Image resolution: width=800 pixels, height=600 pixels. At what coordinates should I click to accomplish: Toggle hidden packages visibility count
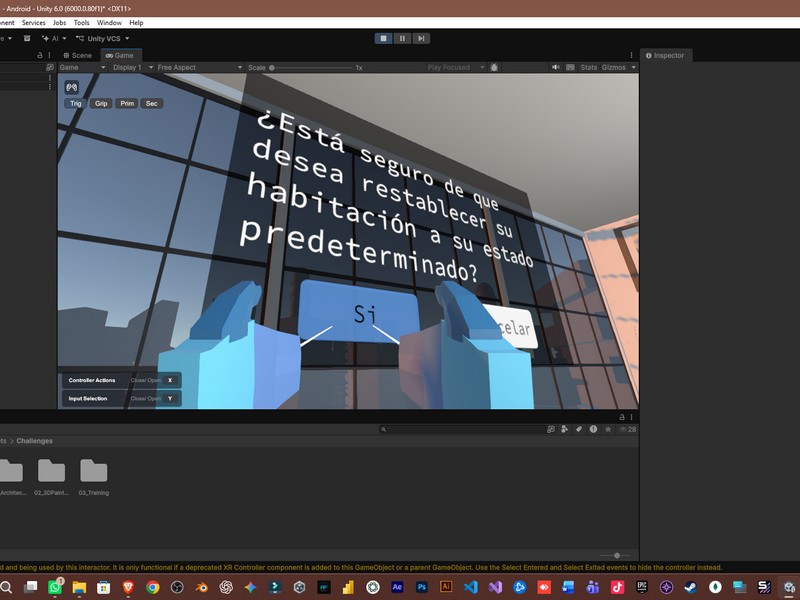(628, 429)
